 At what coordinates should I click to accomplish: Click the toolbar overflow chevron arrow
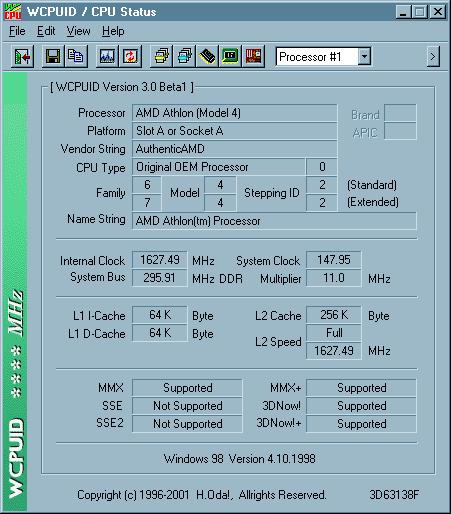[433, 57]
